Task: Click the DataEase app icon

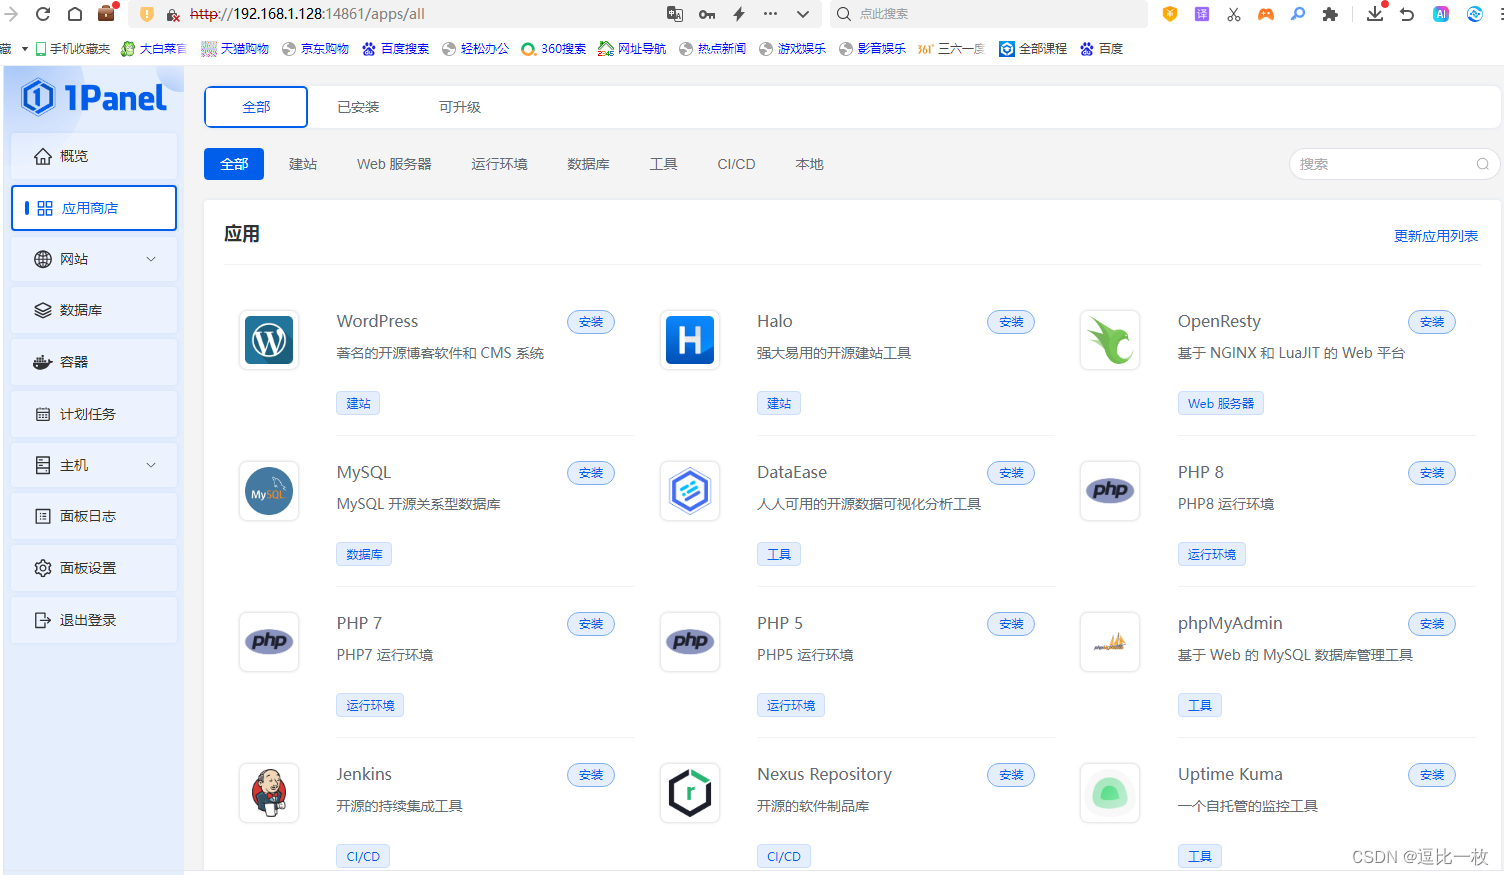Action: click(690, 491)
